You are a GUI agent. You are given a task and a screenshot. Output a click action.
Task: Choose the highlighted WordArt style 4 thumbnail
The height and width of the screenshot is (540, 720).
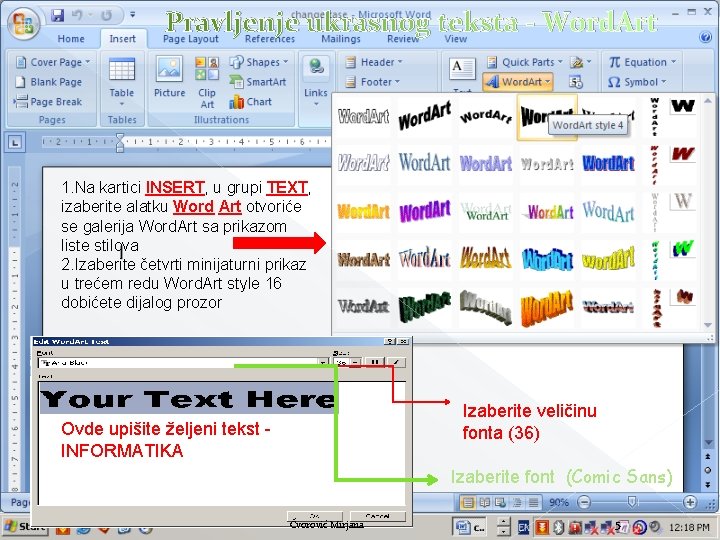[x=547, y=117]
